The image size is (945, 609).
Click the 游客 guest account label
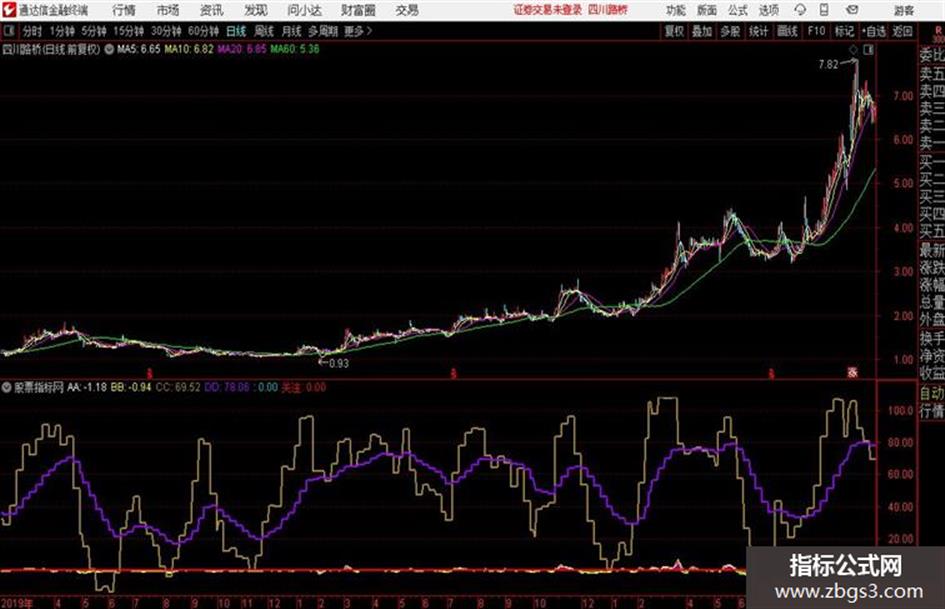(x=903, y=10)
